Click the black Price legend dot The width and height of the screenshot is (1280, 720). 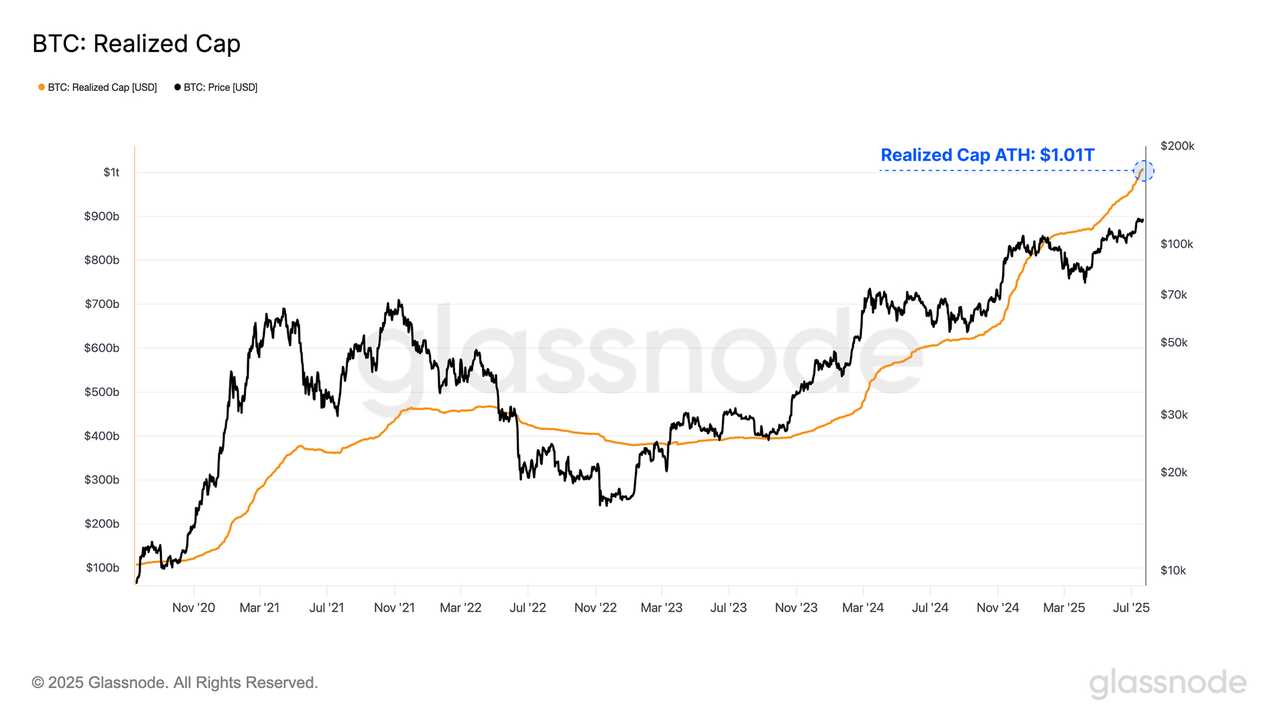[177, 88]
